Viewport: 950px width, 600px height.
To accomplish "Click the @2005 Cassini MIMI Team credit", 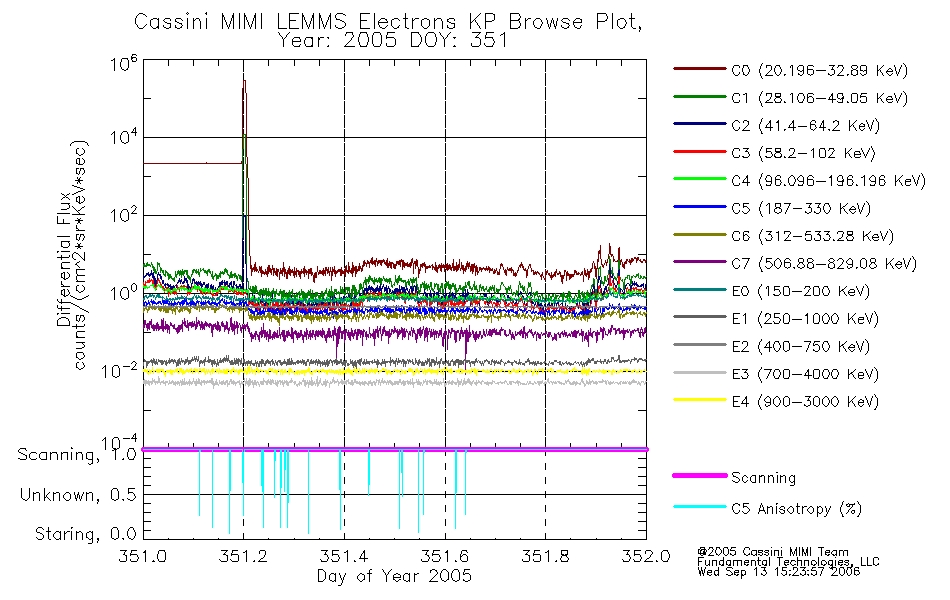I will click(772, 552).
